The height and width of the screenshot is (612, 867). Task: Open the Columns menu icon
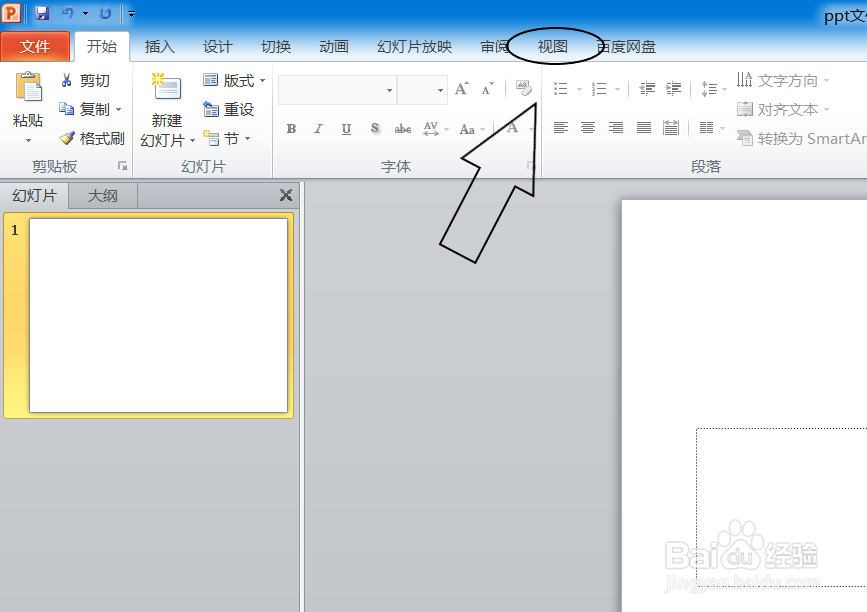(712, 128)
